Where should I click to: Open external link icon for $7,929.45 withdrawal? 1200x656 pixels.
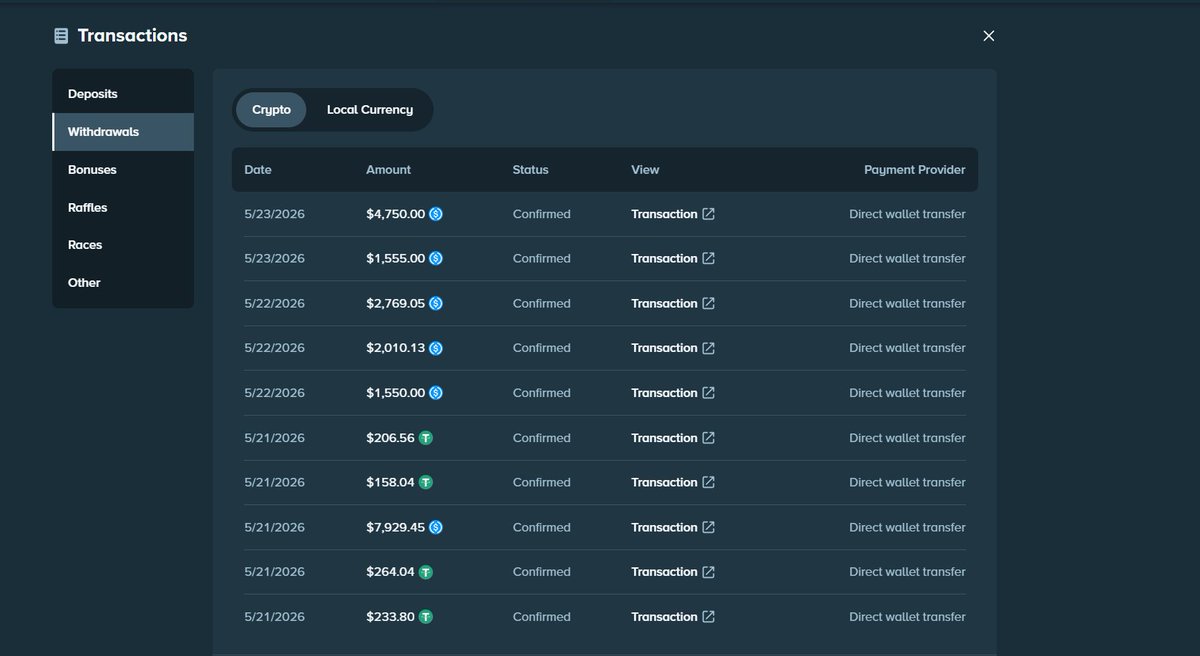(709, 527)
